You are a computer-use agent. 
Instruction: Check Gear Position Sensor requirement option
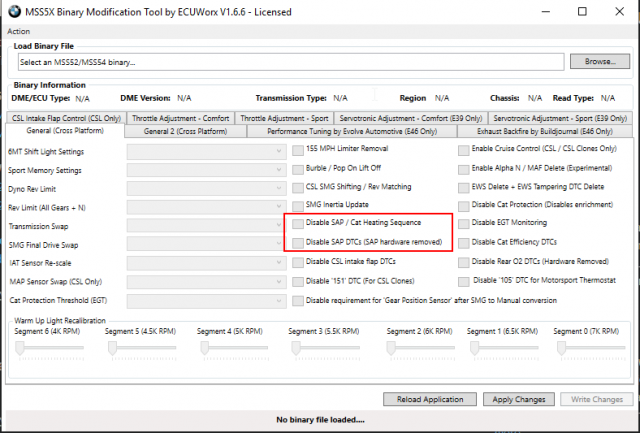point(298,301)
